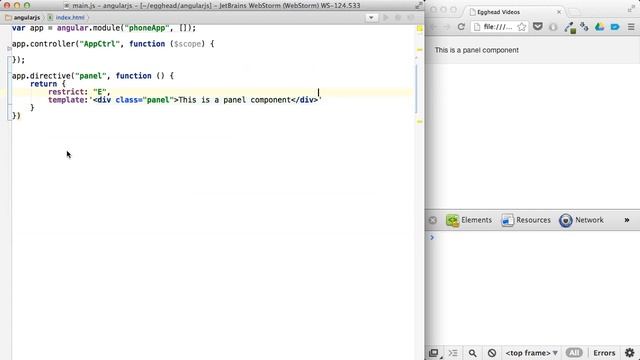This screenshot has height=360, width=640.
Task: Click the fold marker beside the controller's closing '});'
Action: [x=9, y=60]
